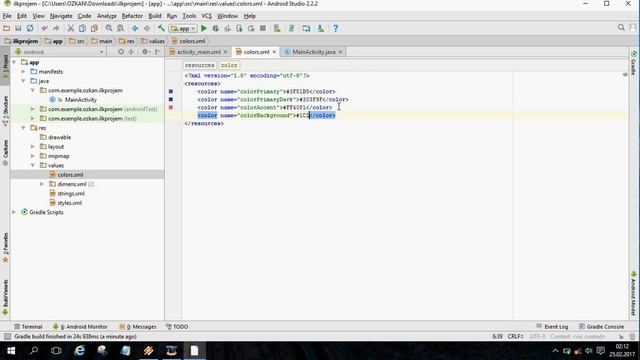Click the values breadcrumb in navigation bar

tap(153, 41)
